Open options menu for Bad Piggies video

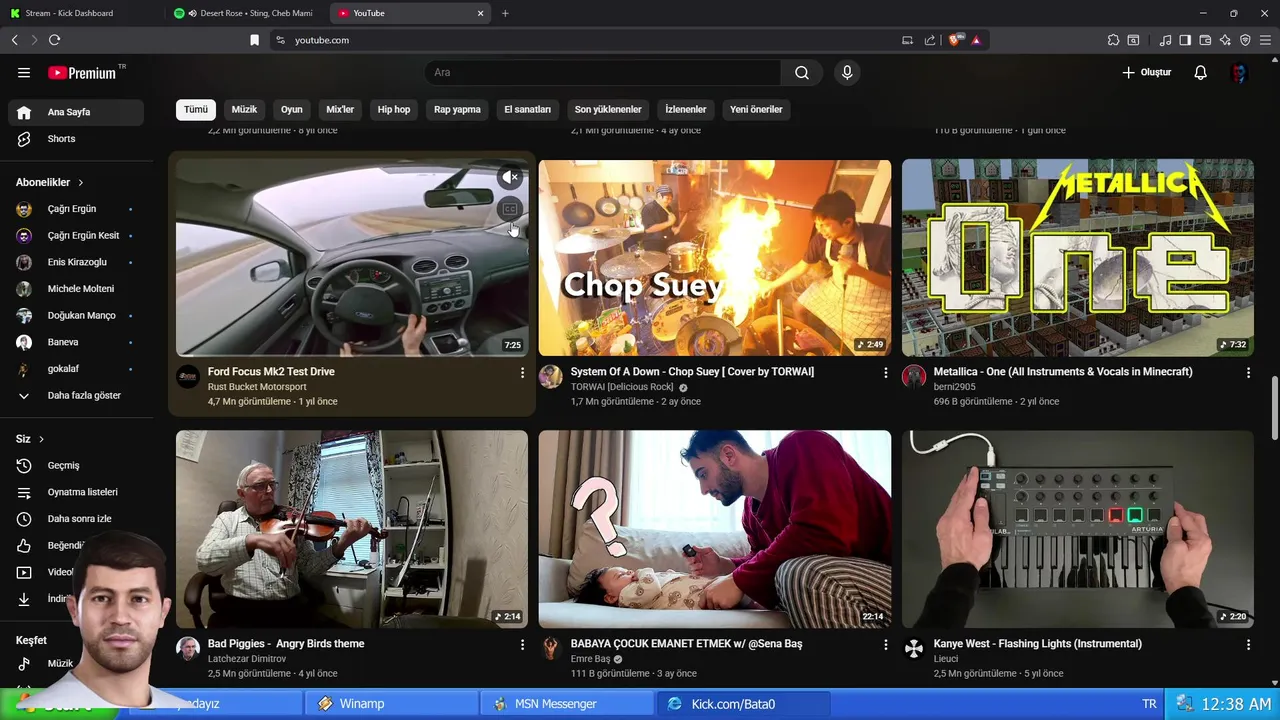pos(522,645)
